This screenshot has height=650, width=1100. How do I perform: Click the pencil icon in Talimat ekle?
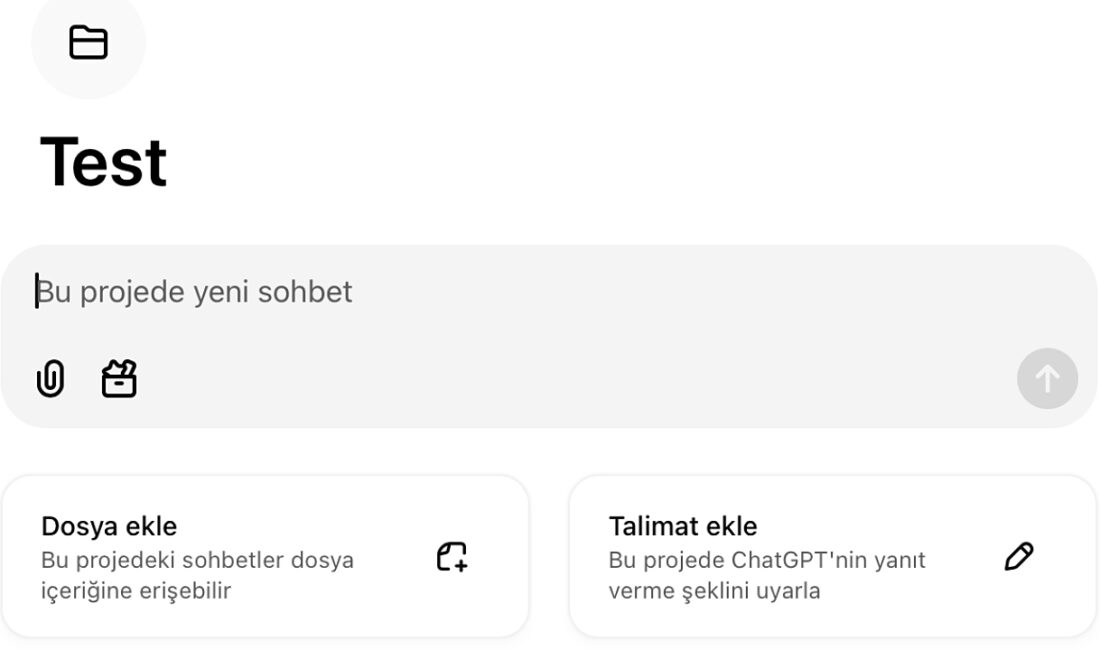pyautogui.click(x=1018, y=556)
